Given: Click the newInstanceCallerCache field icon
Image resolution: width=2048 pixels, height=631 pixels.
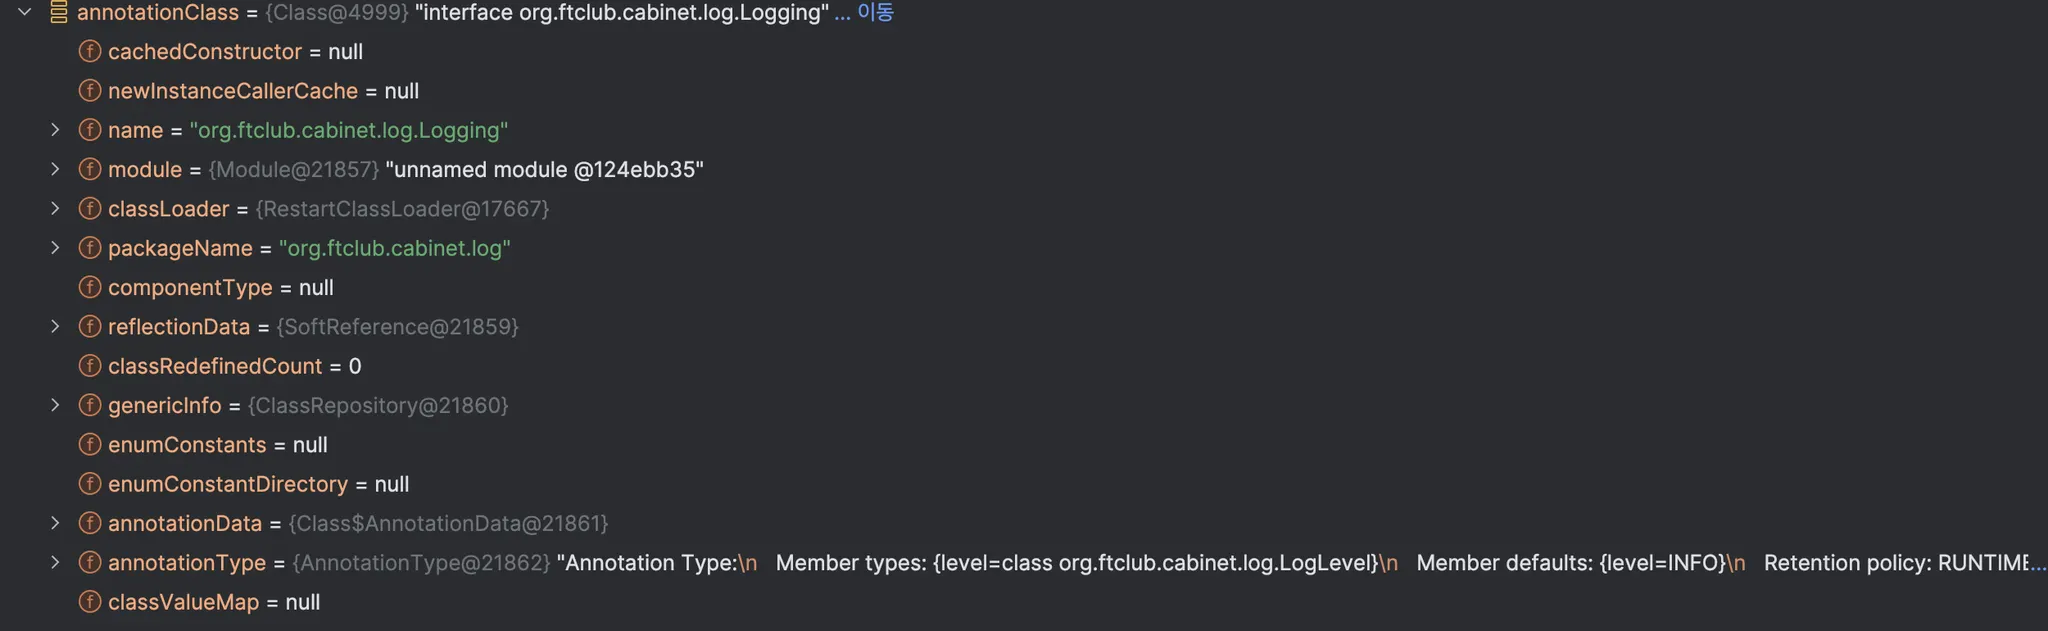Looking at the screenshot, I should click(x=90, y=91).
